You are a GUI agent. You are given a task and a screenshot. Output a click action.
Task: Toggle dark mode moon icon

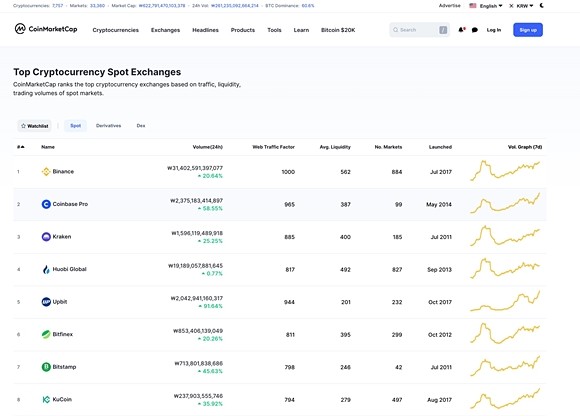(542, 6)
